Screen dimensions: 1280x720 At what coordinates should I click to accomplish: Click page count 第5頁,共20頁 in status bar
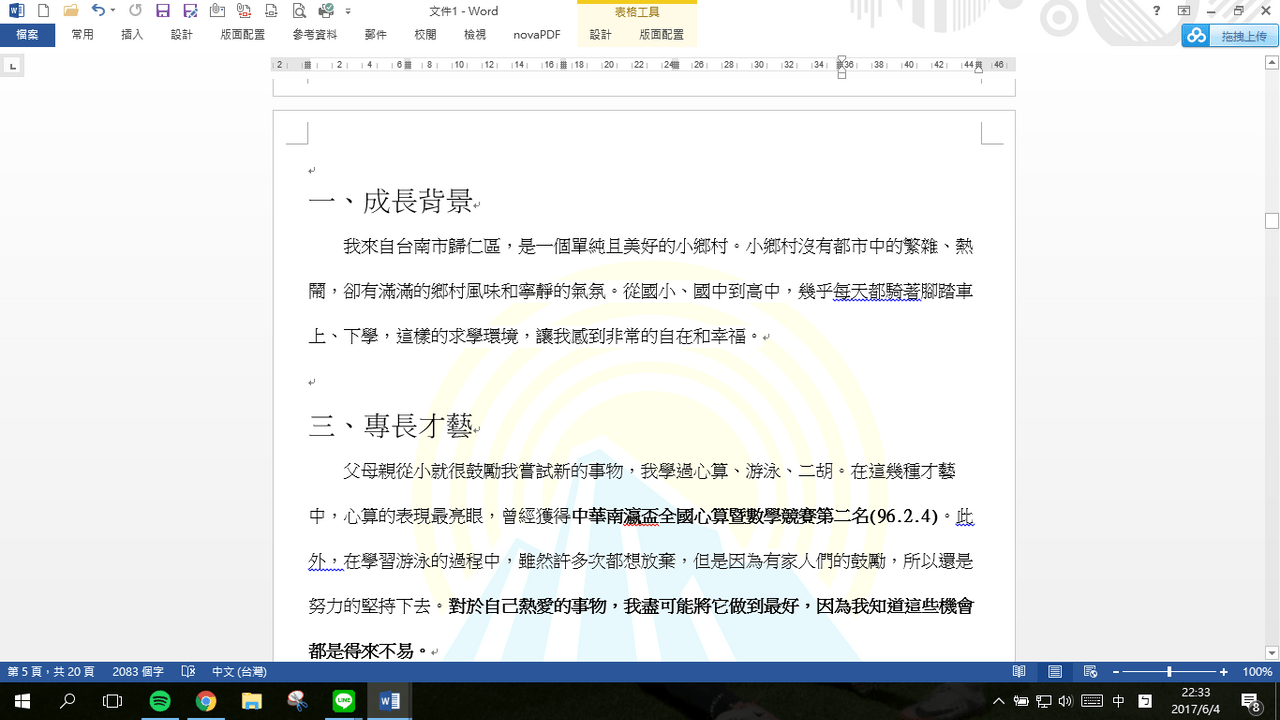click(x=50, y=672)
